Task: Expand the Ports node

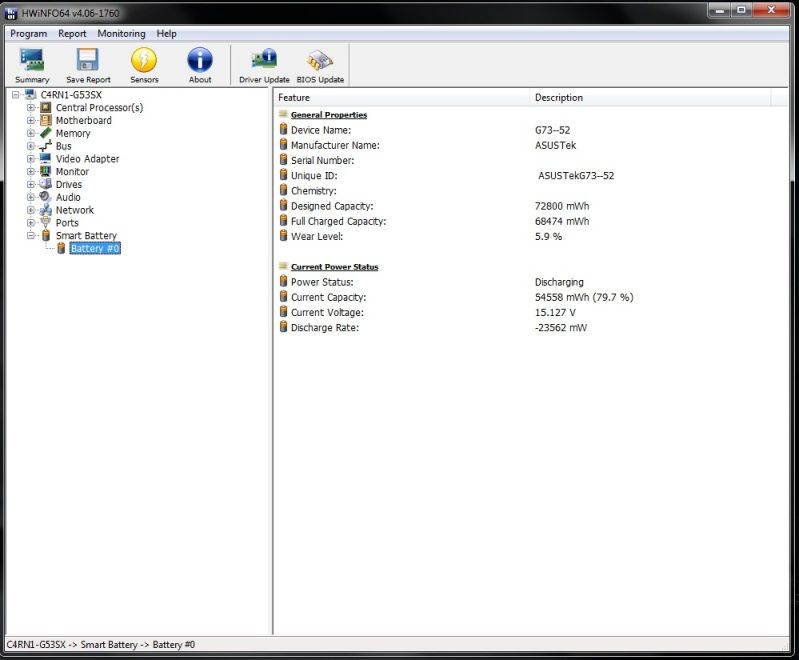Action: point(31,223)
